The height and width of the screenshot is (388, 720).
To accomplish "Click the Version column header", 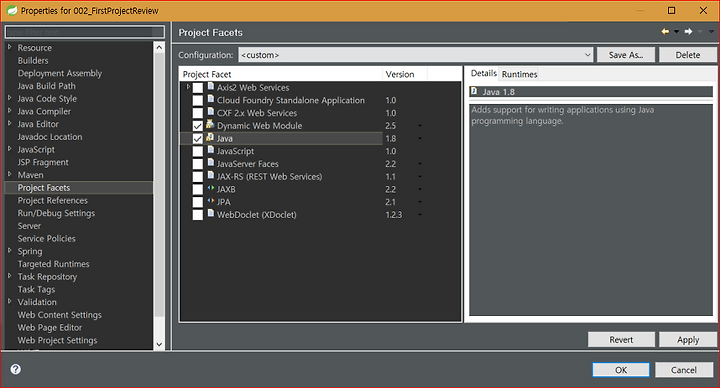I will click(x=405, y=74).
